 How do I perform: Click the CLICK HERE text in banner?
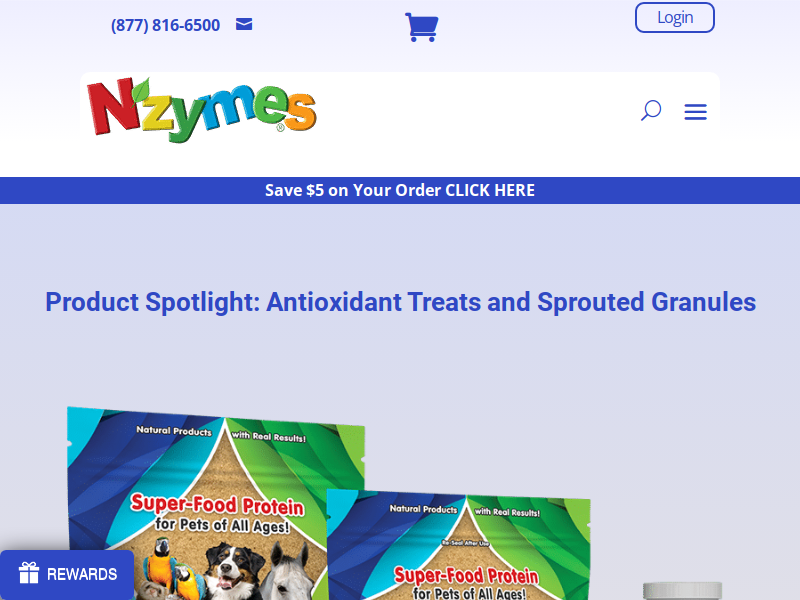pos(490,190)
